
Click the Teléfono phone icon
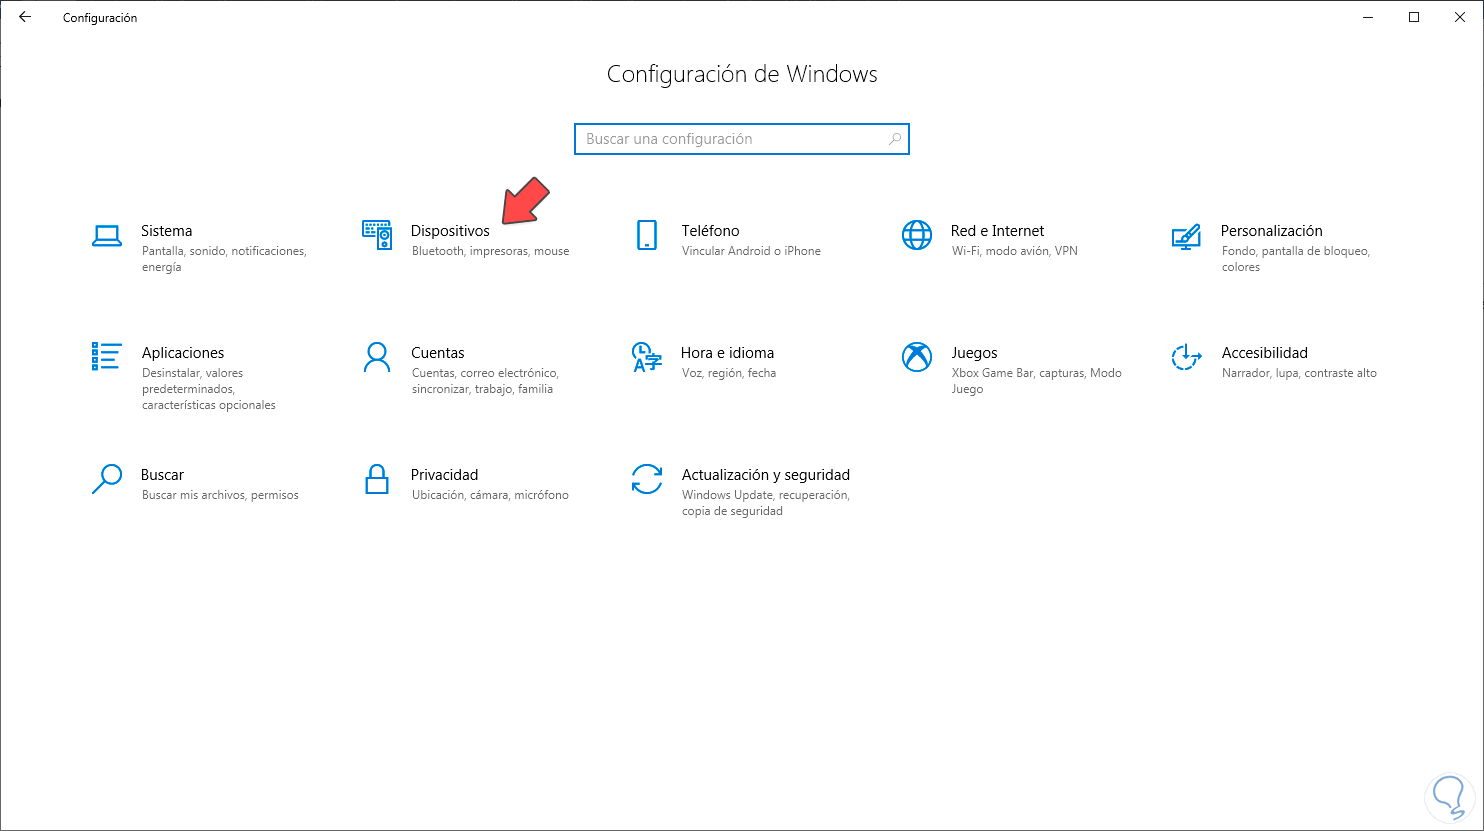point(647,235)
